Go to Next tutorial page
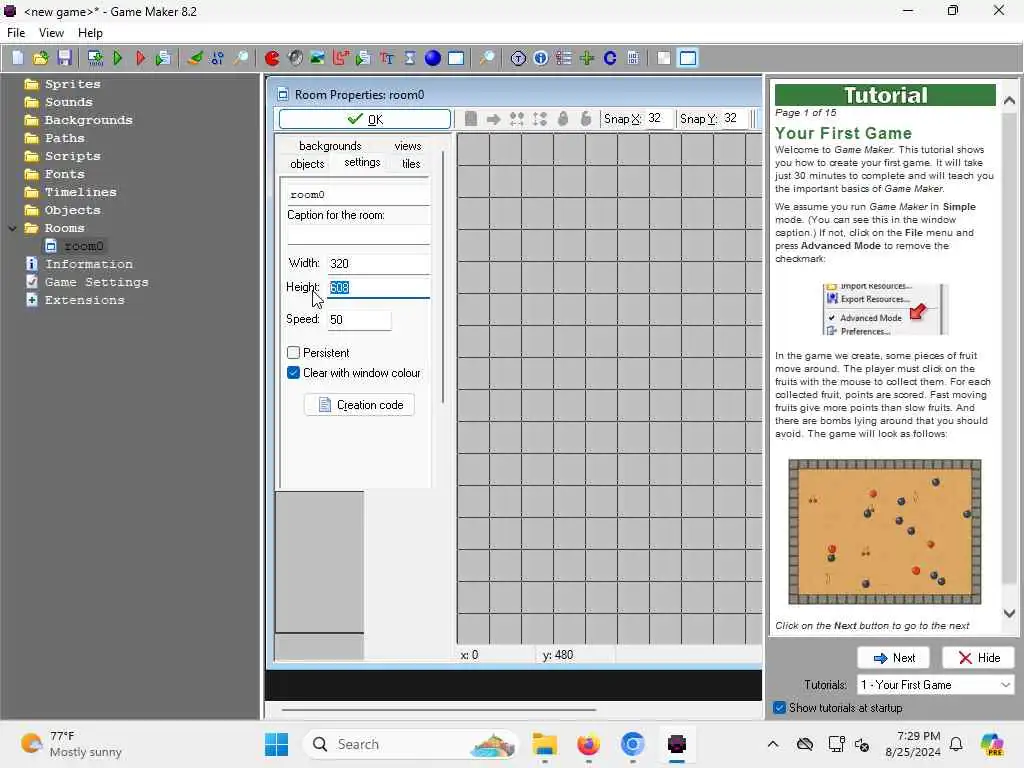Viewport: 1024px width, 768px height. point(893,658)
